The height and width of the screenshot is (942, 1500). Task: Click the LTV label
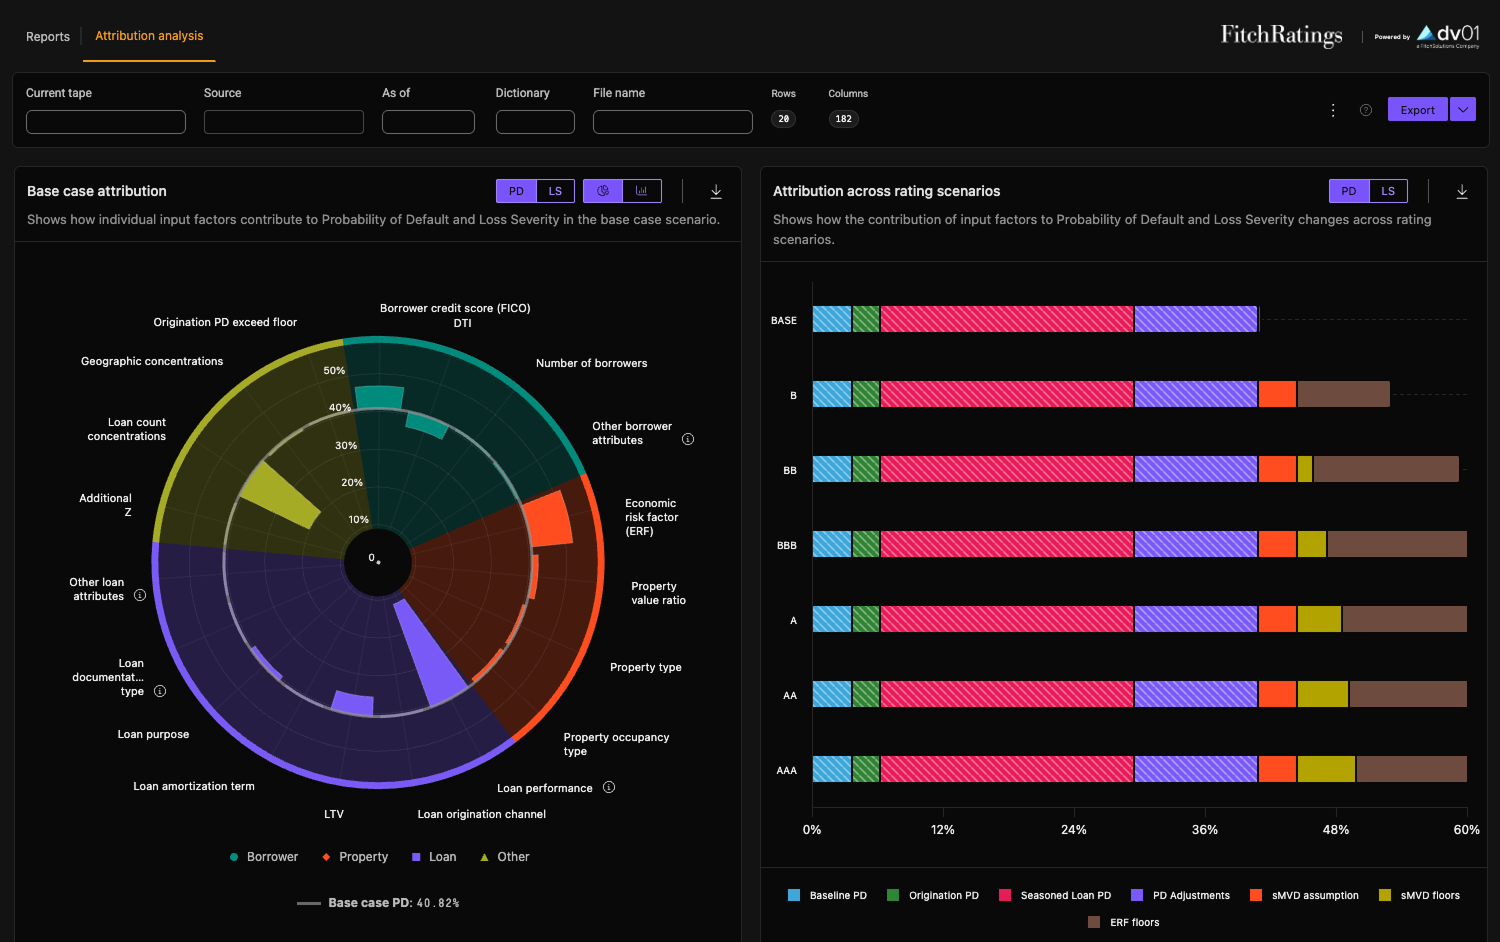[334, 814]
